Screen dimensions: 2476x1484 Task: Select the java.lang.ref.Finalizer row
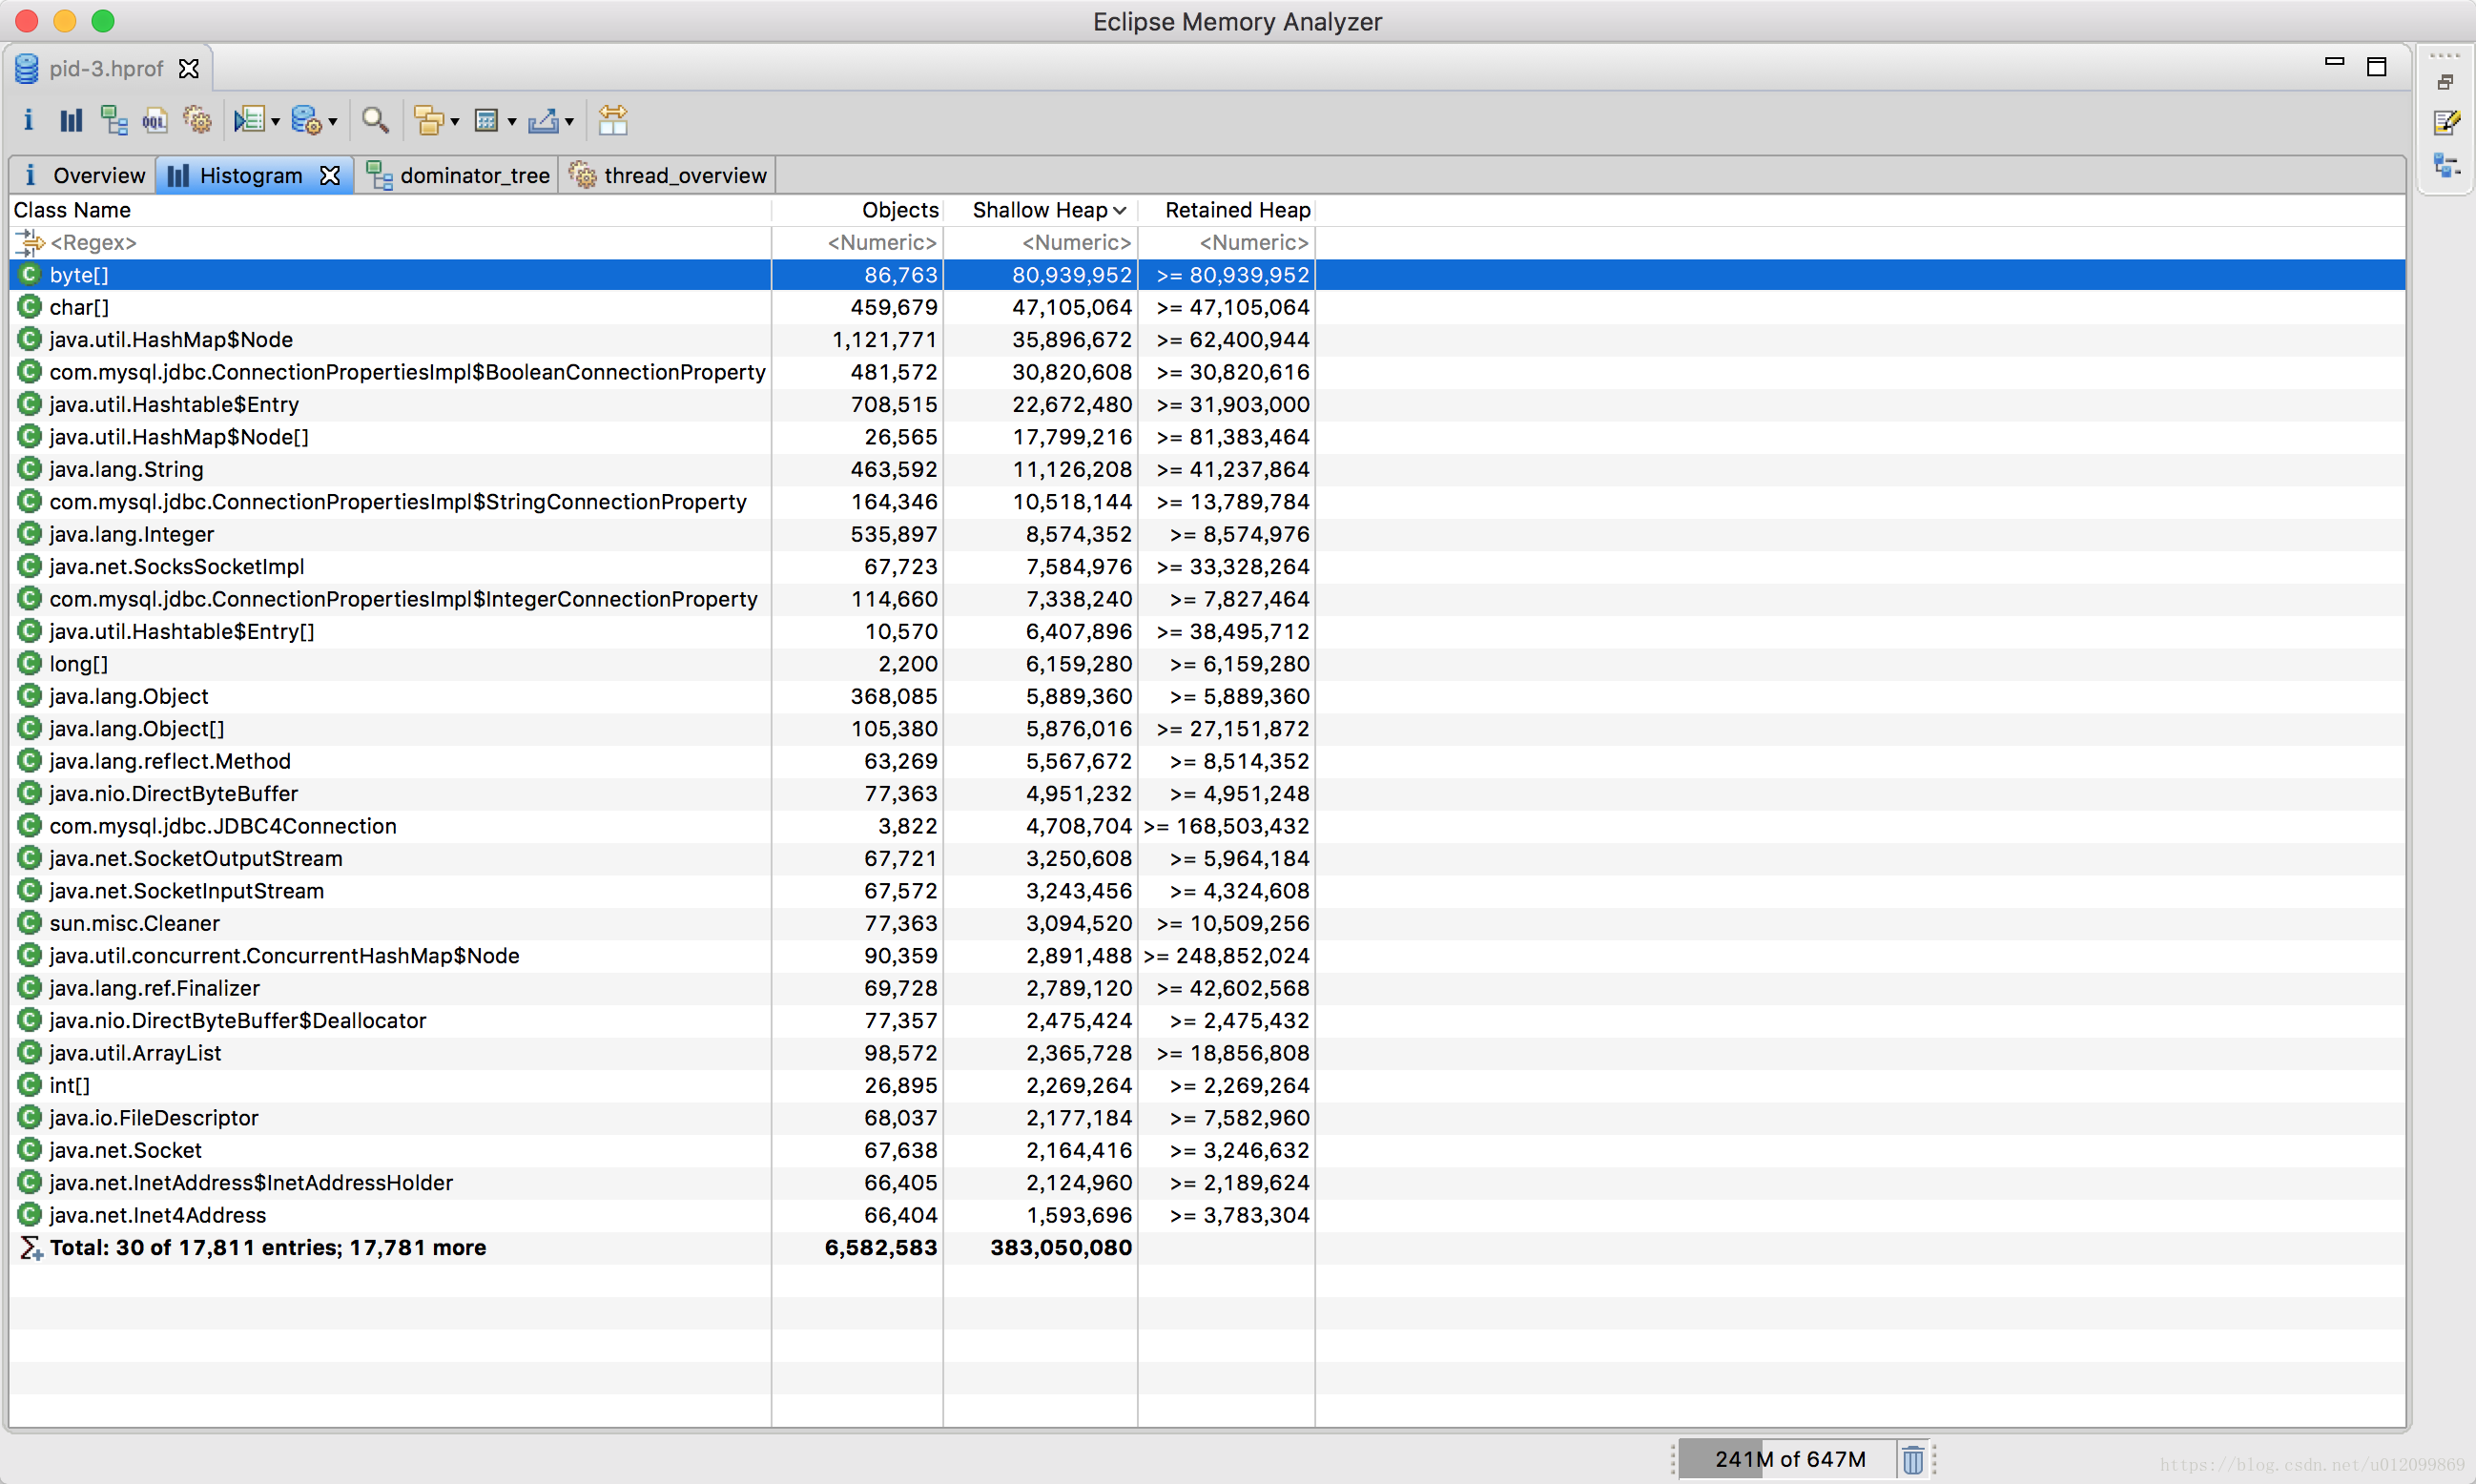point(1207,988)
